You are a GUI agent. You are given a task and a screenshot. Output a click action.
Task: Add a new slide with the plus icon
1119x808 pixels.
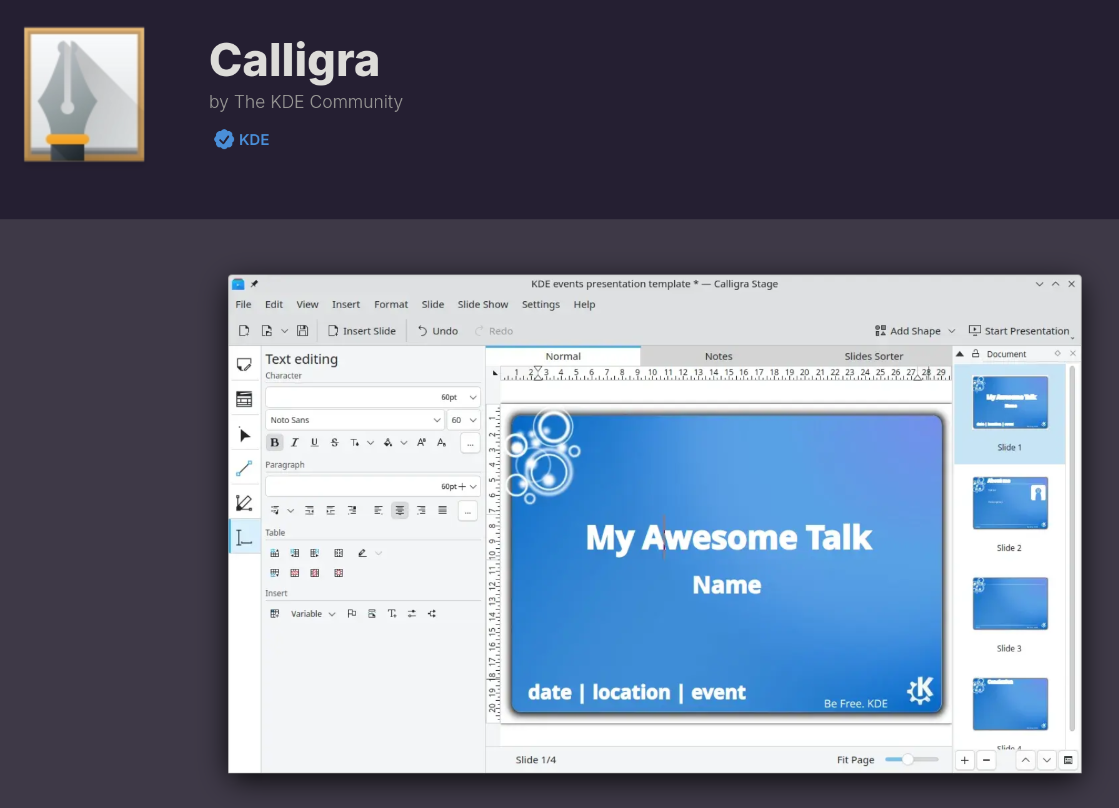pyautogui.click(x=965, y=760)
